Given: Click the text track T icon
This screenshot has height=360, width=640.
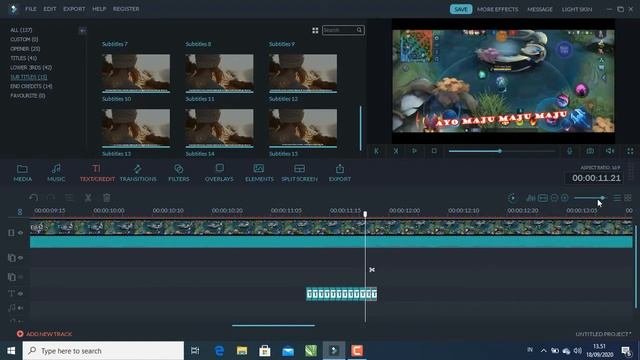Looking at the screenshot, I should 11,293.
